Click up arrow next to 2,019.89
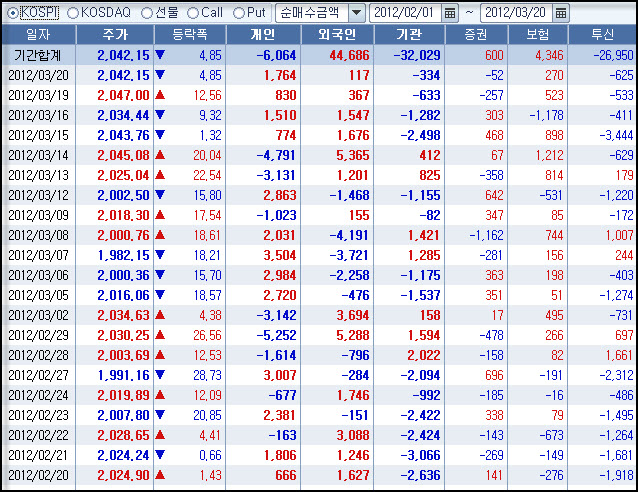638x492 pixels. tap(160, 395)
